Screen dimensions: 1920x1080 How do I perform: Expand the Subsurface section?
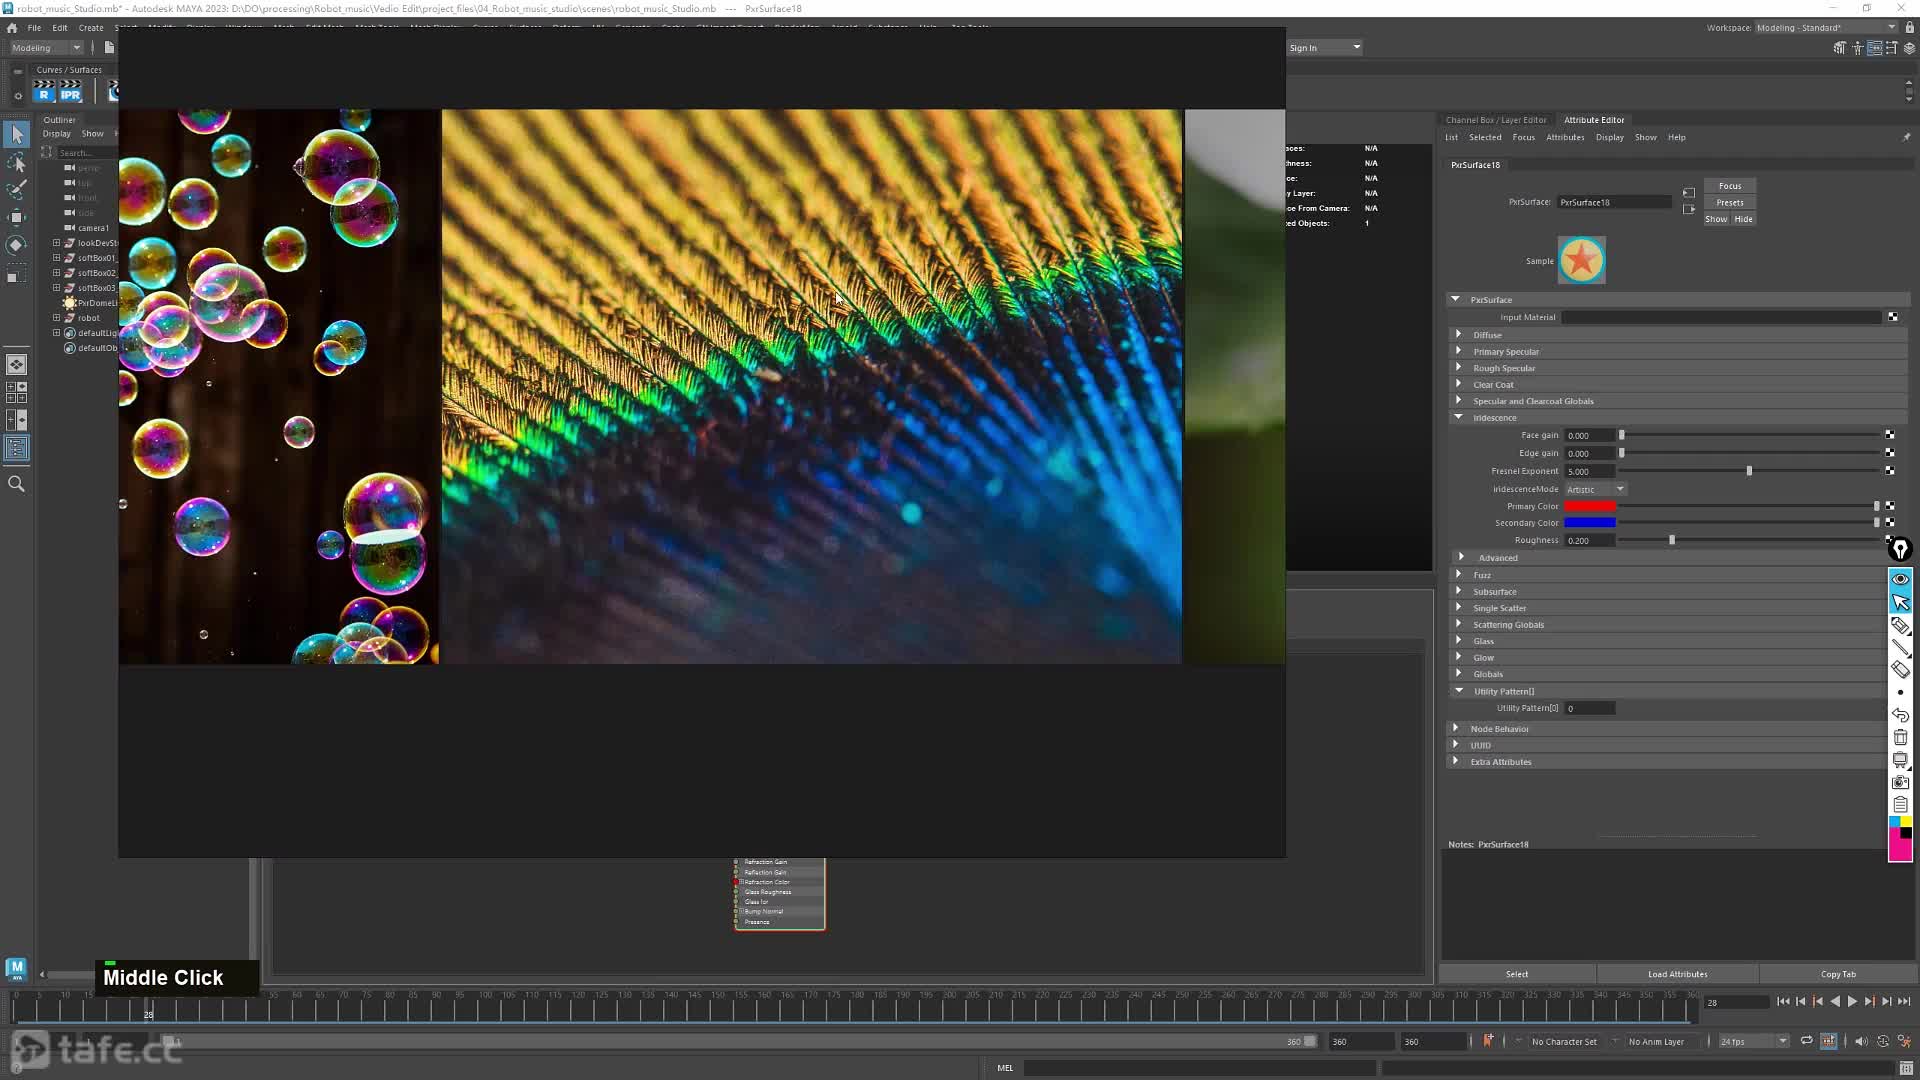pyautogui.click(x=1459, y=591)
